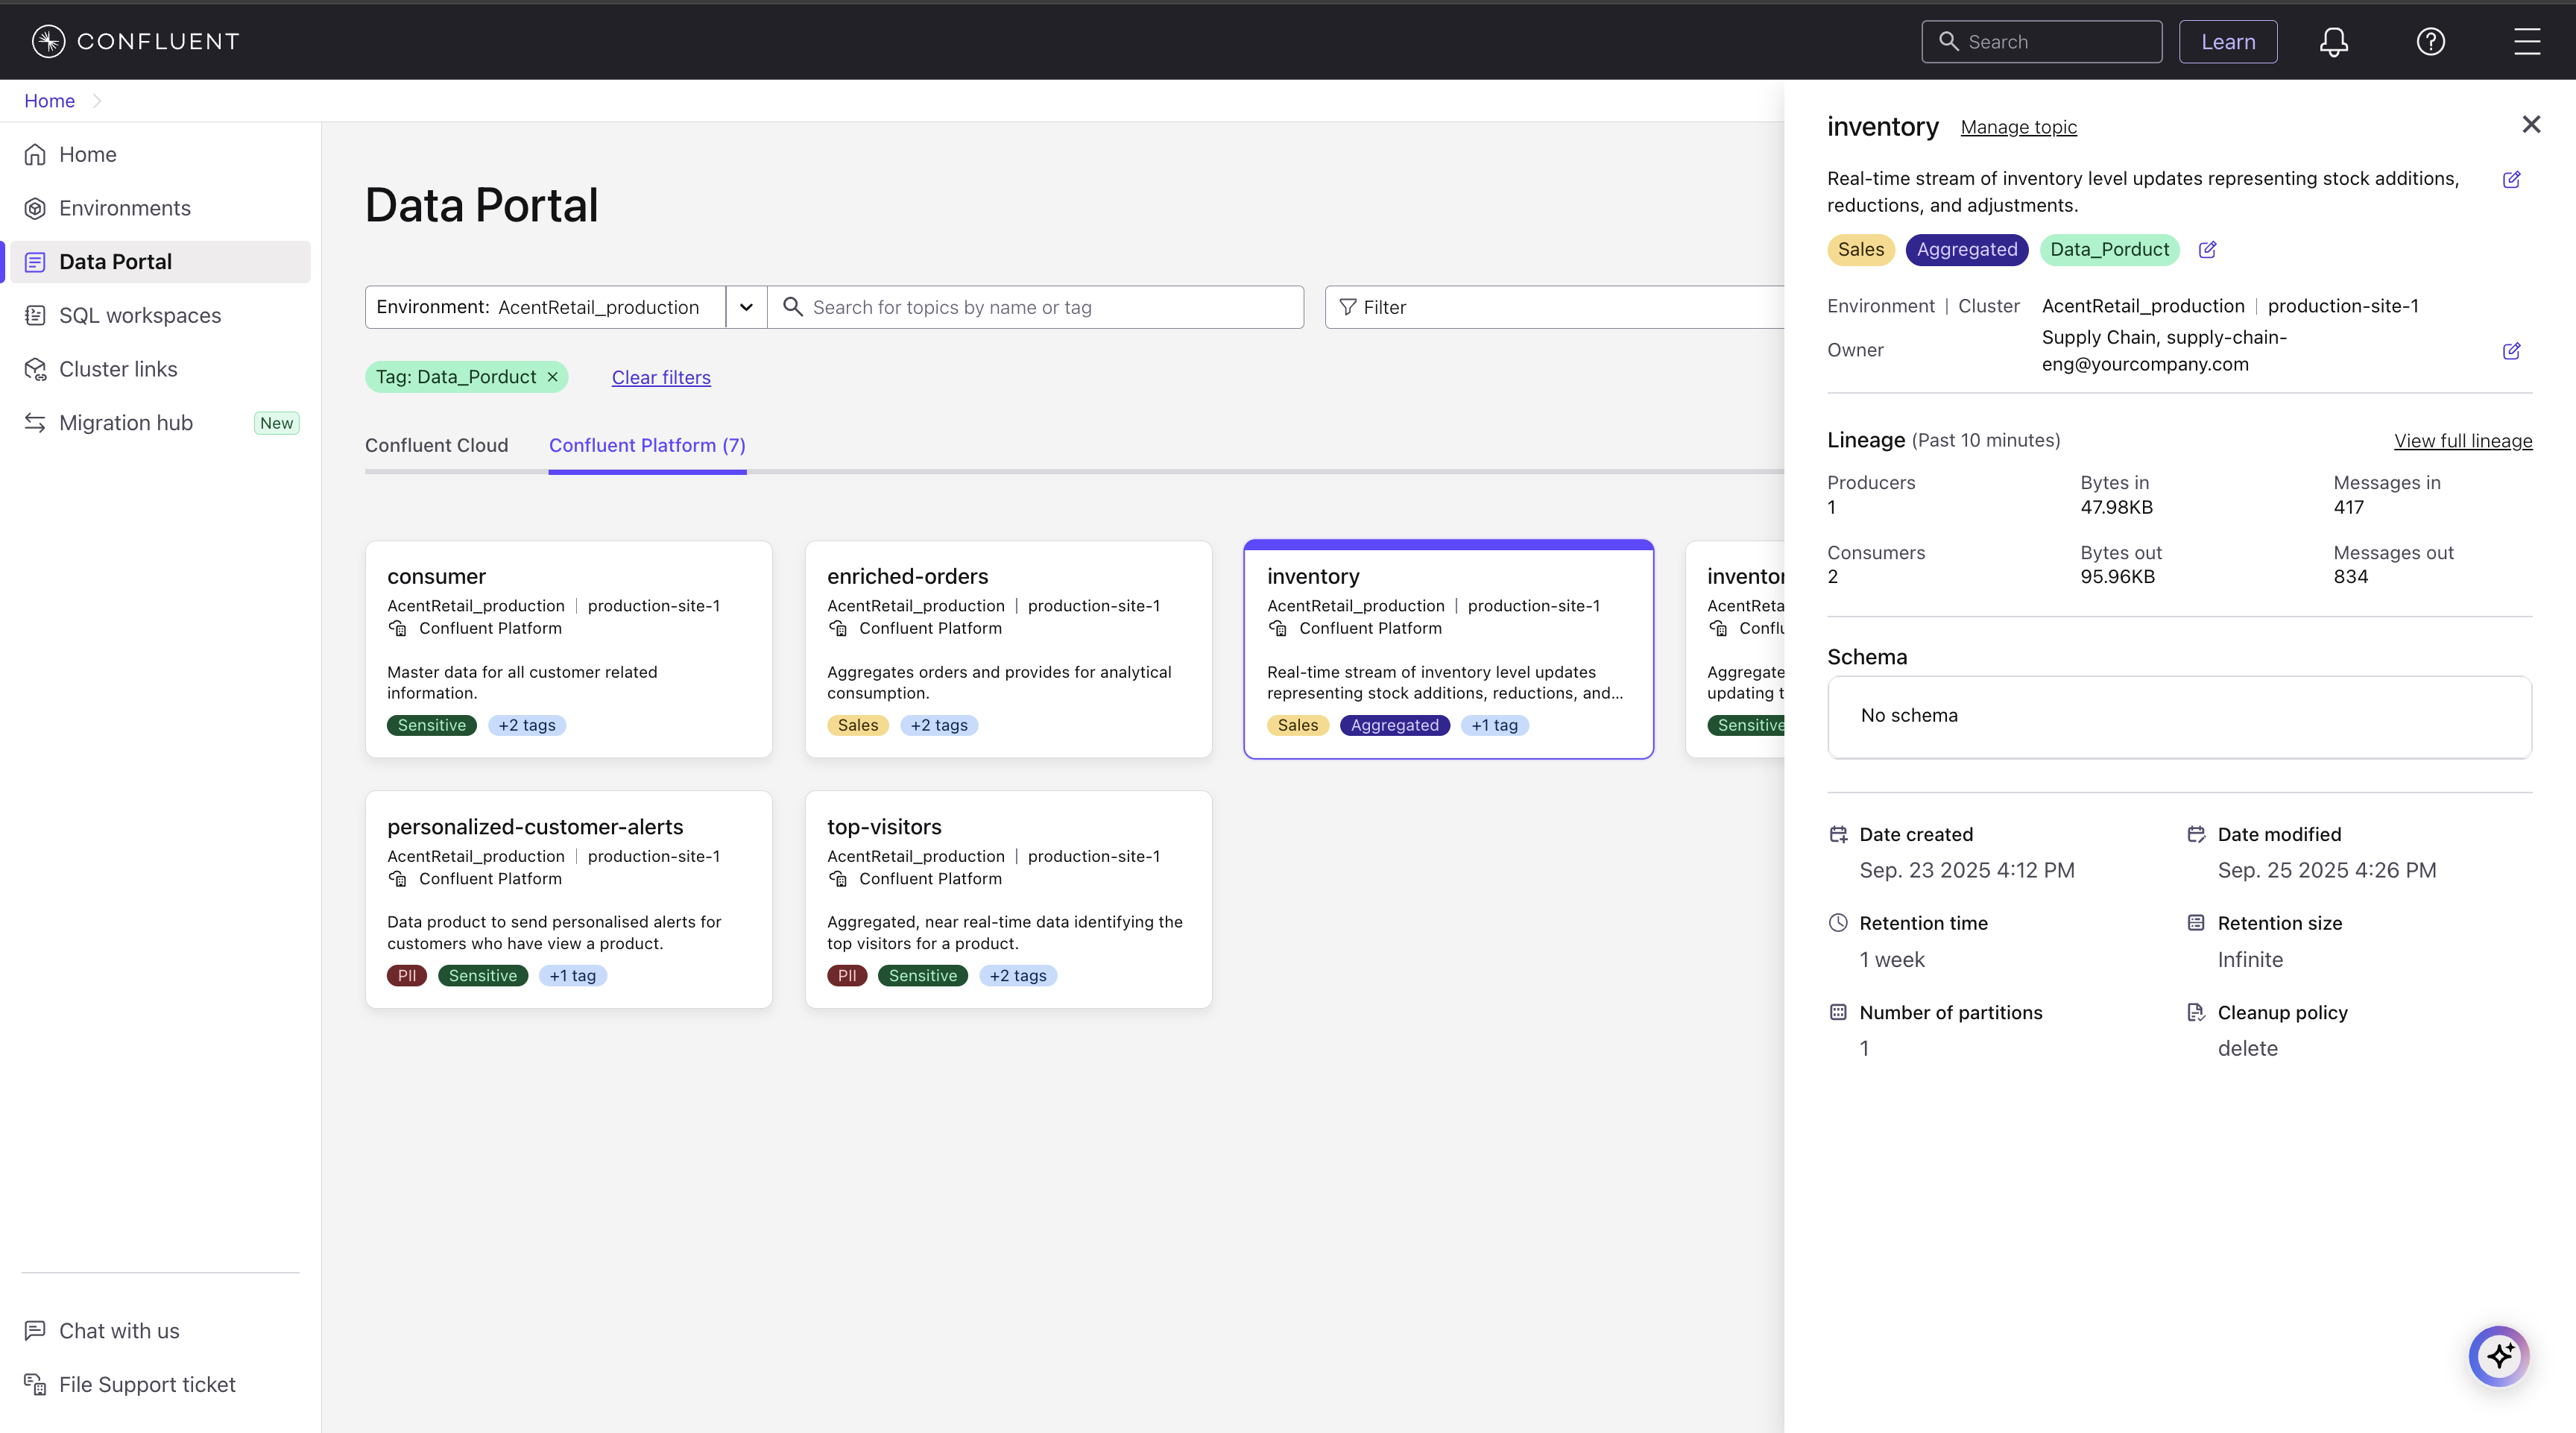
Task: Click the Retention time clock icon
Action: [x=1838, y=923]
